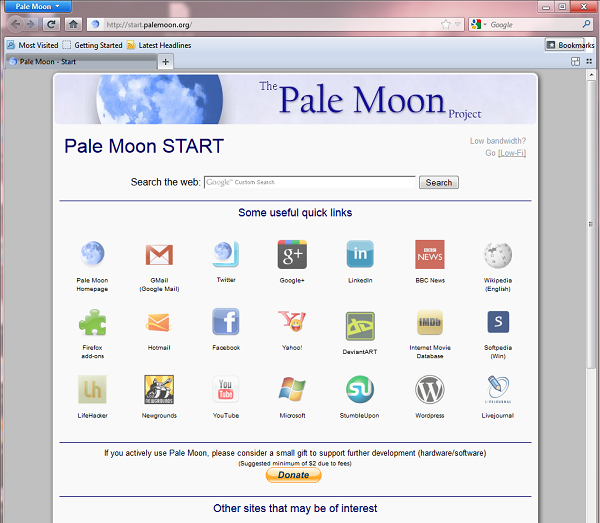Viewport: 600px width, 523px height.
Task: Open the Most Visited bookmarks folder
Action: pyautogui.click(x=33, y=45)
